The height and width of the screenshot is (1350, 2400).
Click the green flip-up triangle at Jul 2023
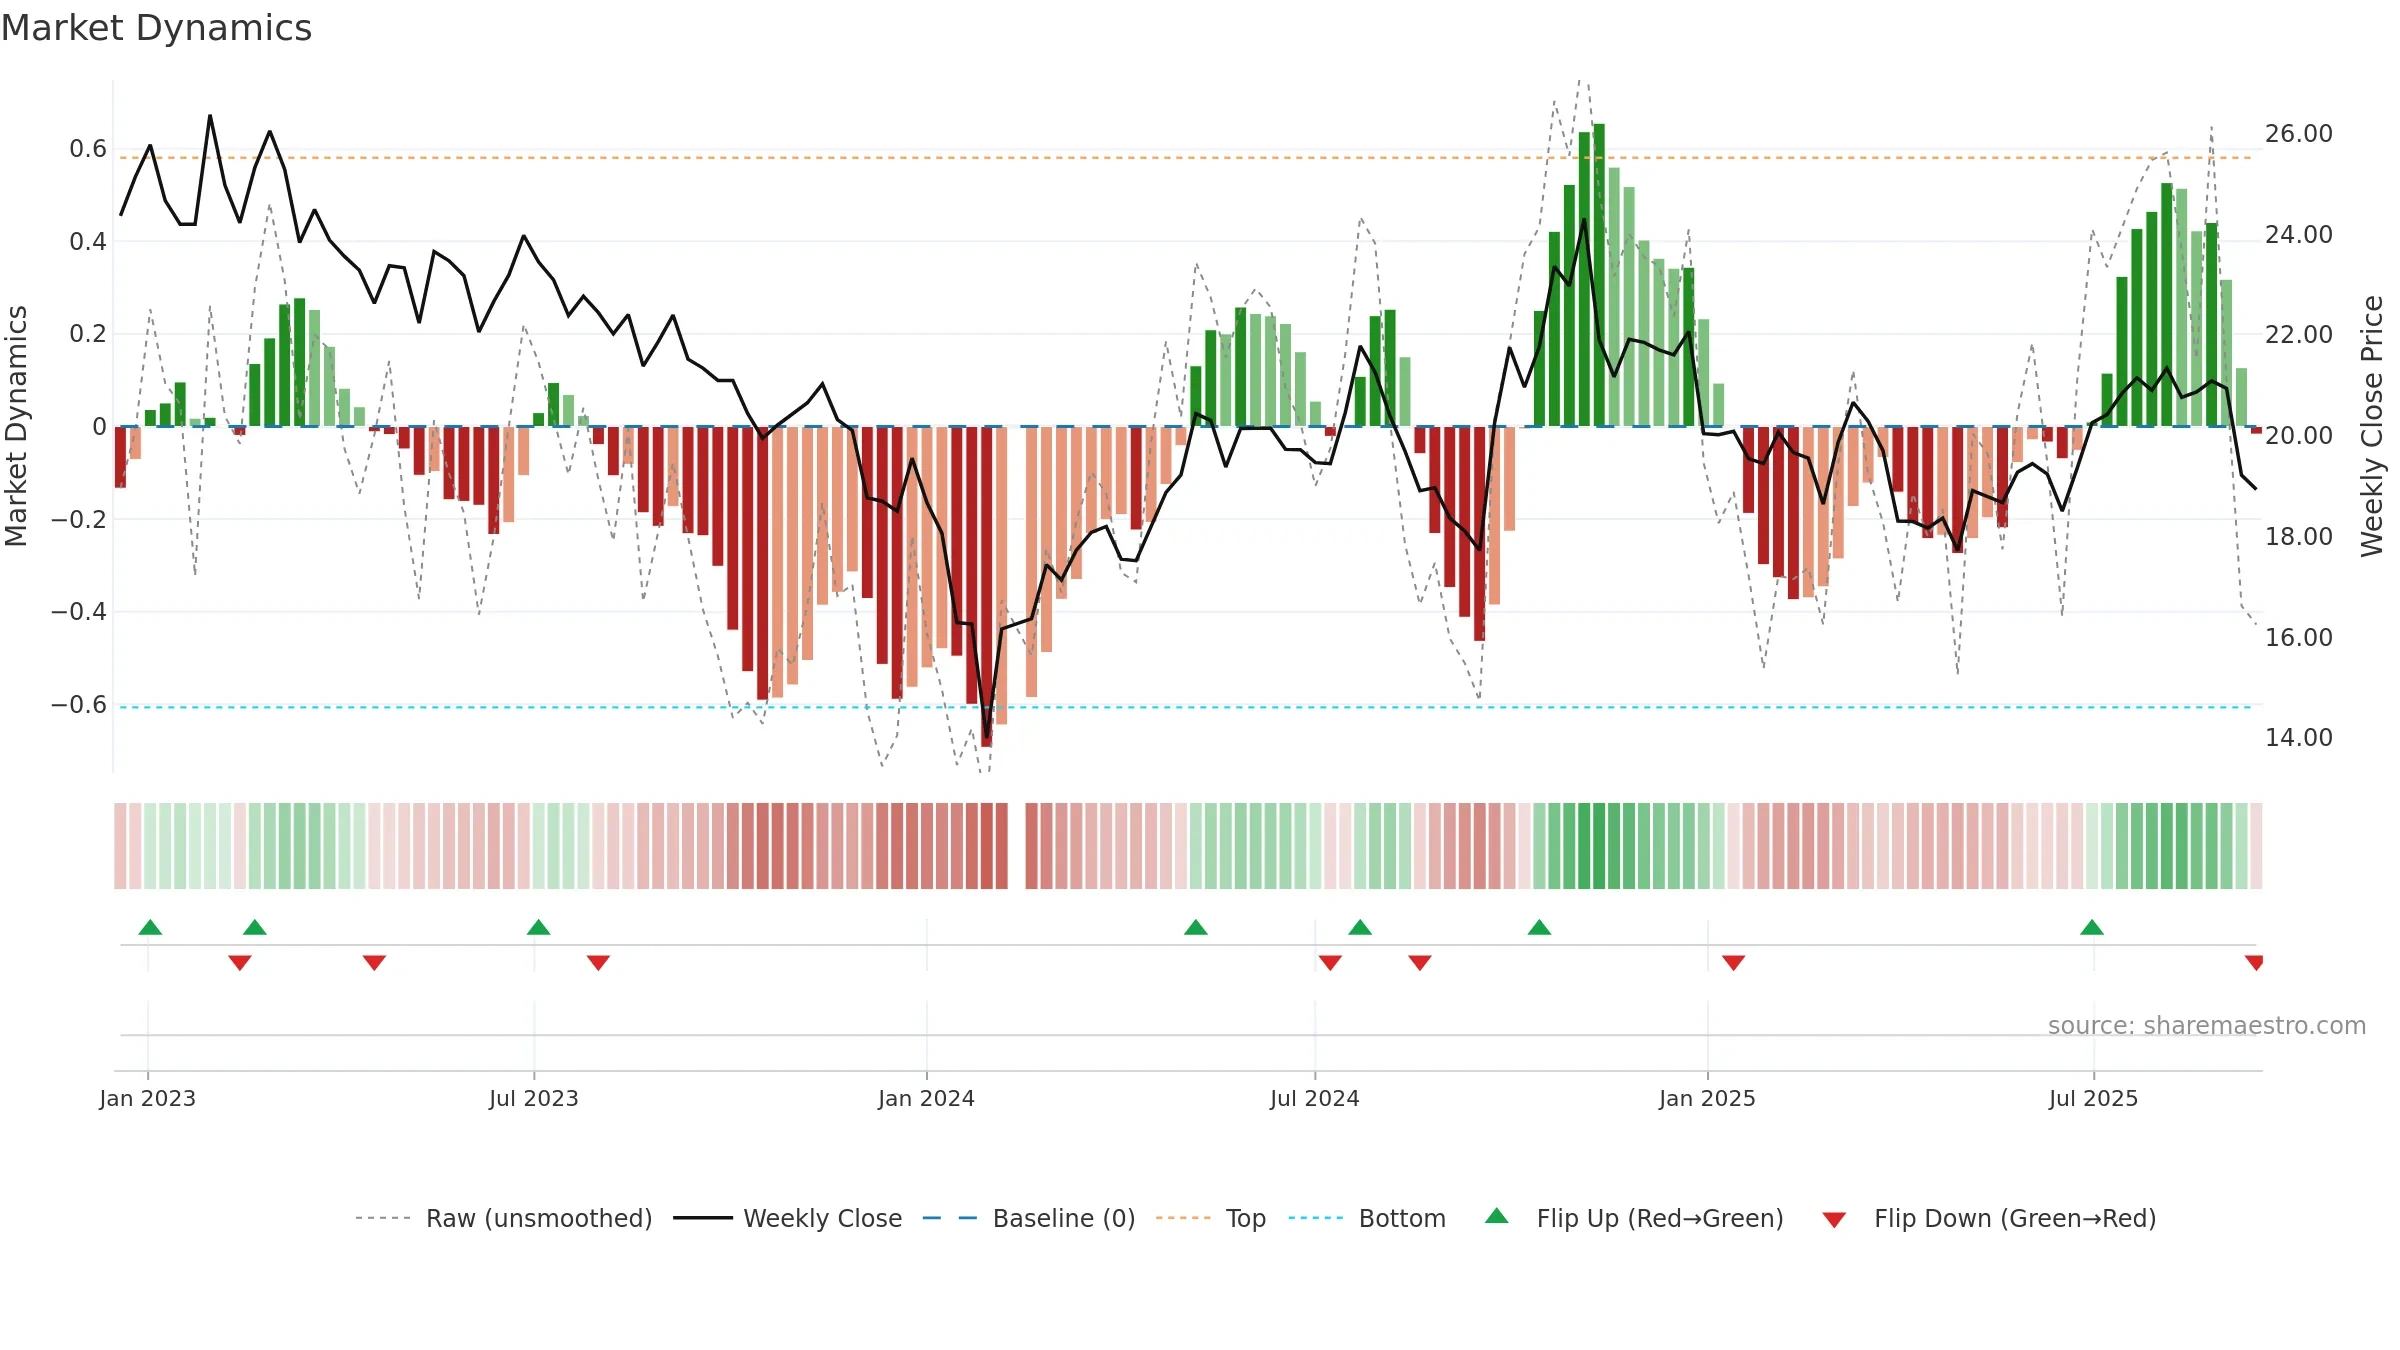(x=539, y=928)
